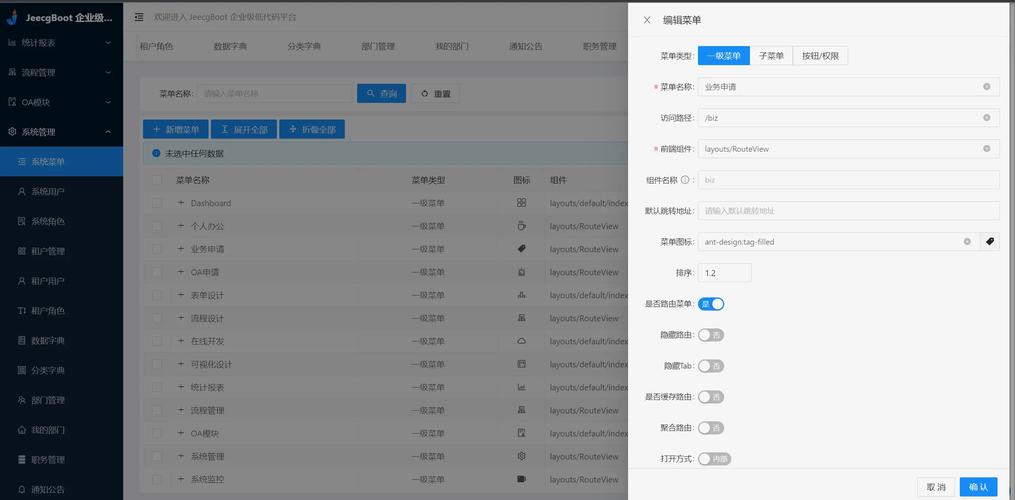Image resolution: width=1015 pixels, height=500 pixels.
Task: Click the 业务申请 row tag icon
Action: [522, 249]
